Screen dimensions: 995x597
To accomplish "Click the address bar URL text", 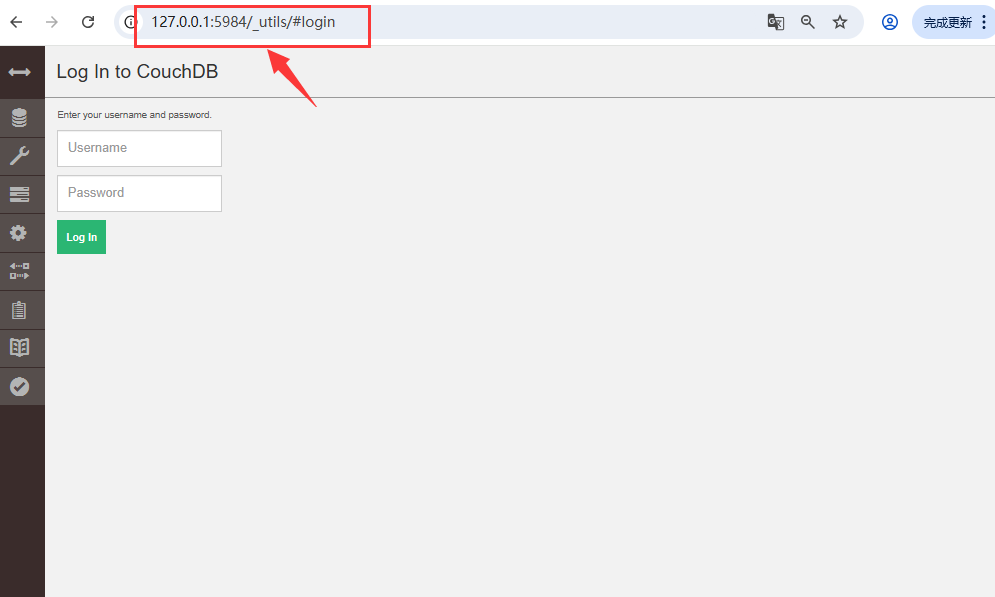I will (243, 22).
